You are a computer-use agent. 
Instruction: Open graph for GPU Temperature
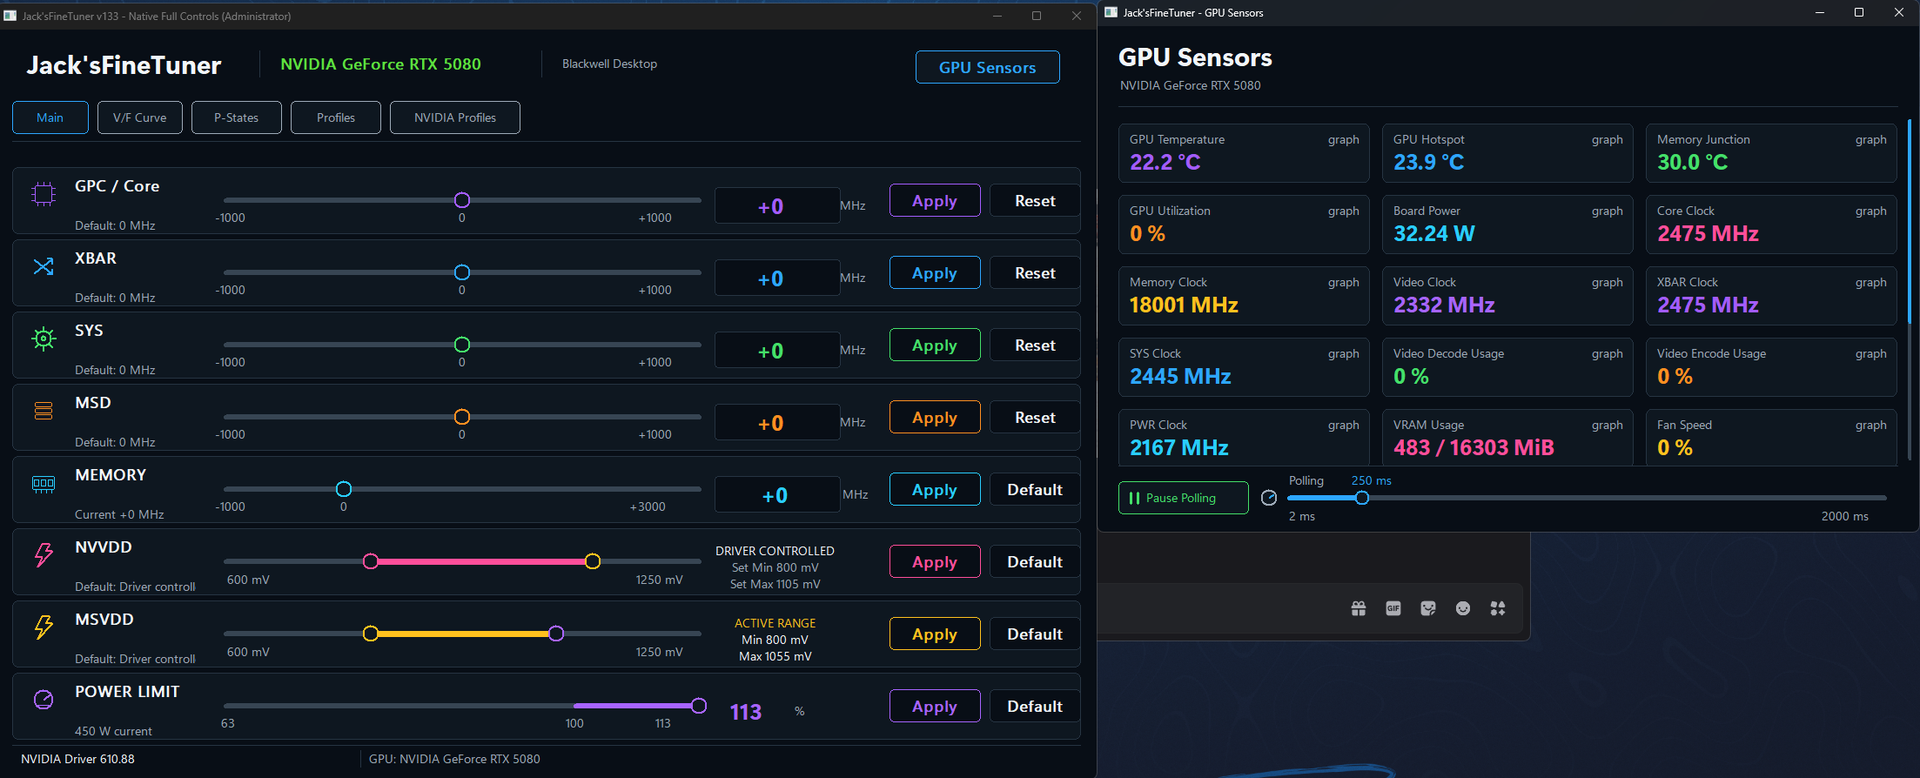coord(1343,140)
